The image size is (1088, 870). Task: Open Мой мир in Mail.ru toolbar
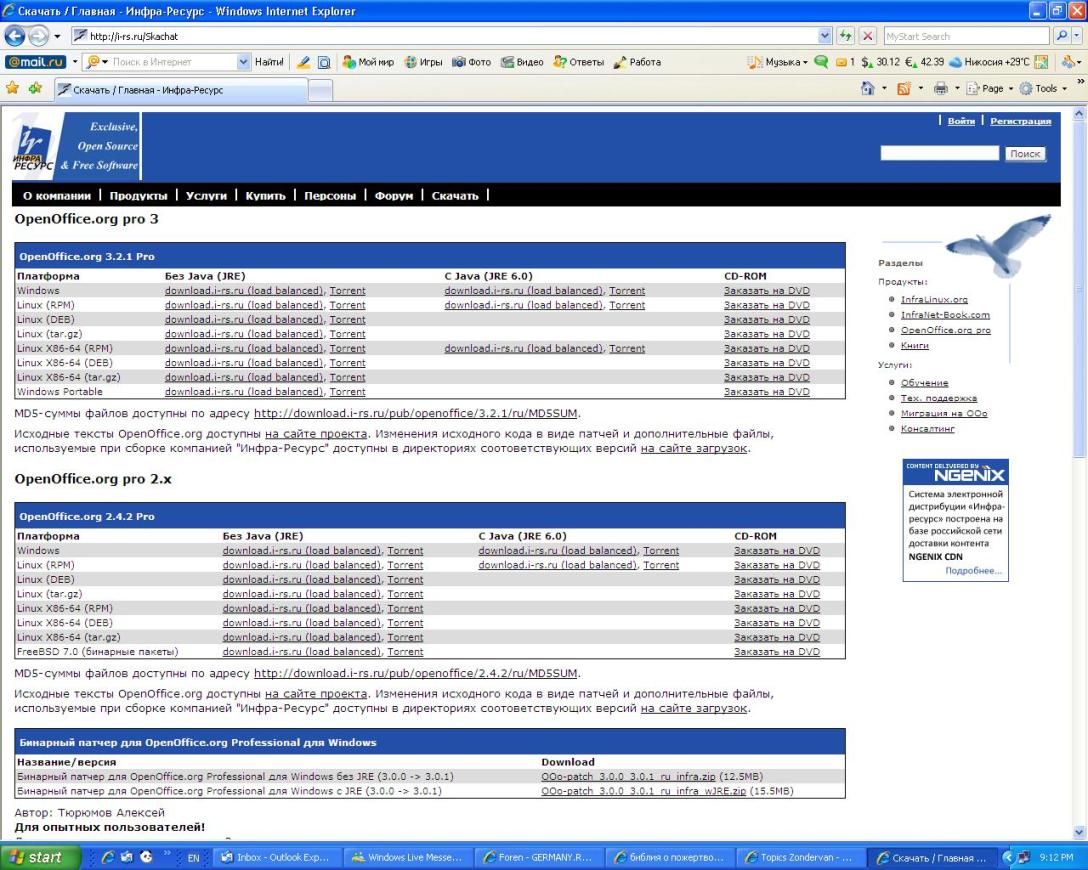pyautogui.click(x=368, y=62)
